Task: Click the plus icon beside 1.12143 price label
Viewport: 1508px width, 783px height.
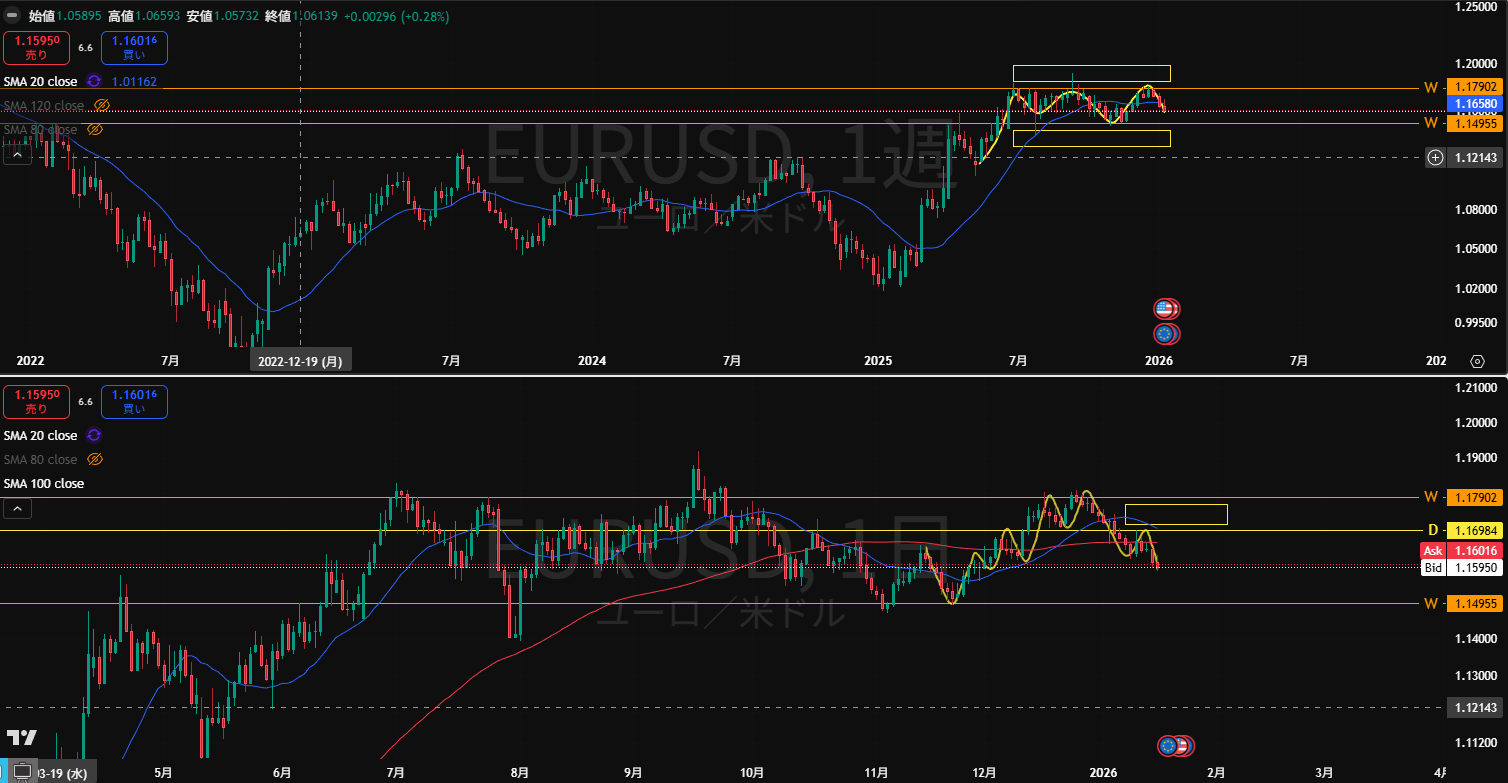Action: pyautogui.click(x=1435, y=157)
